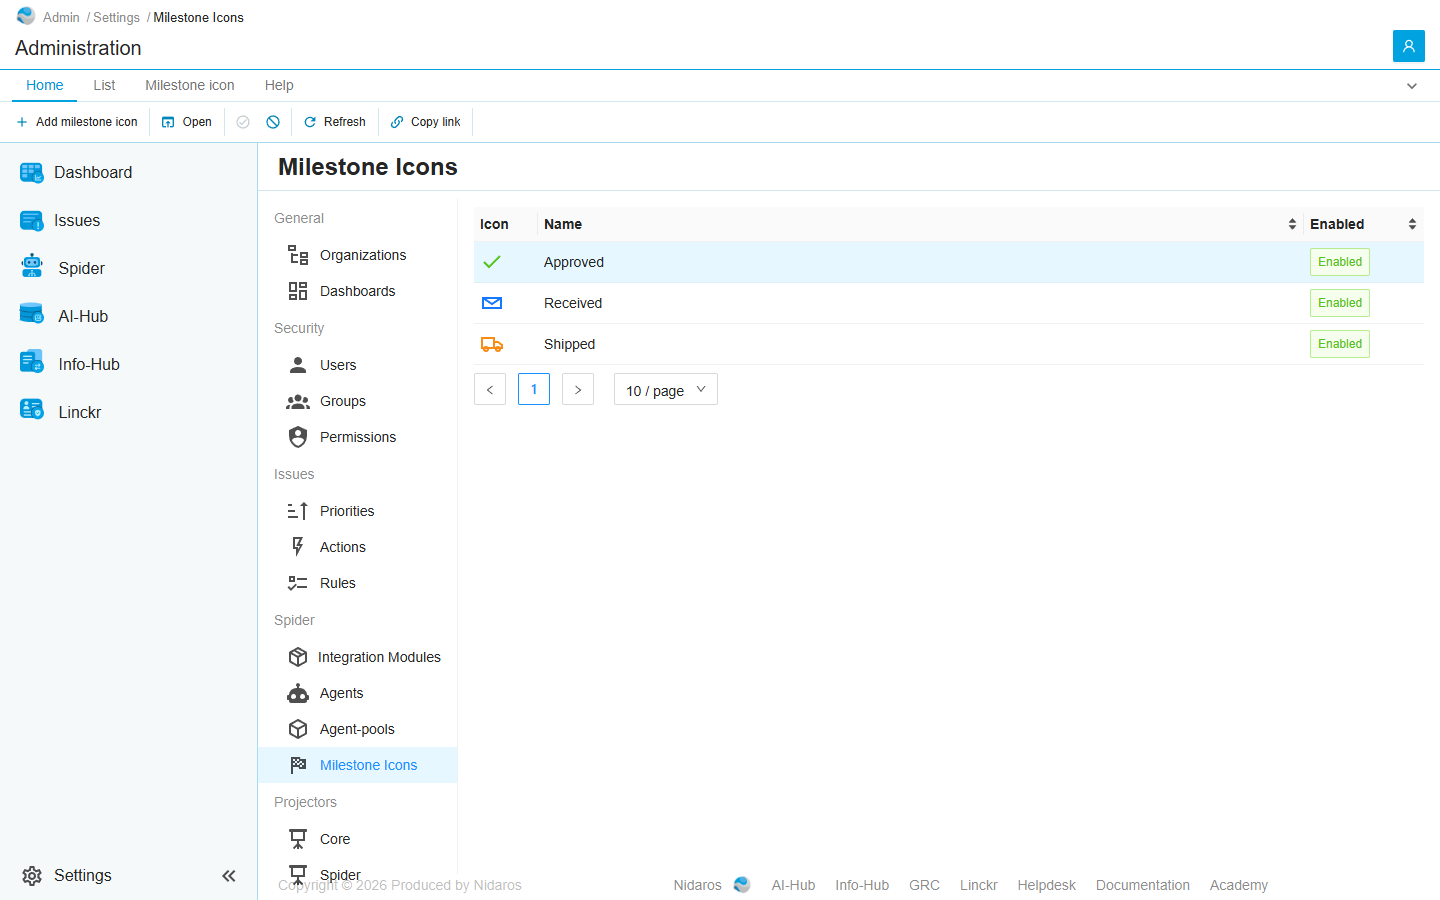Switch to the Home tab

[x=45, y=85]
